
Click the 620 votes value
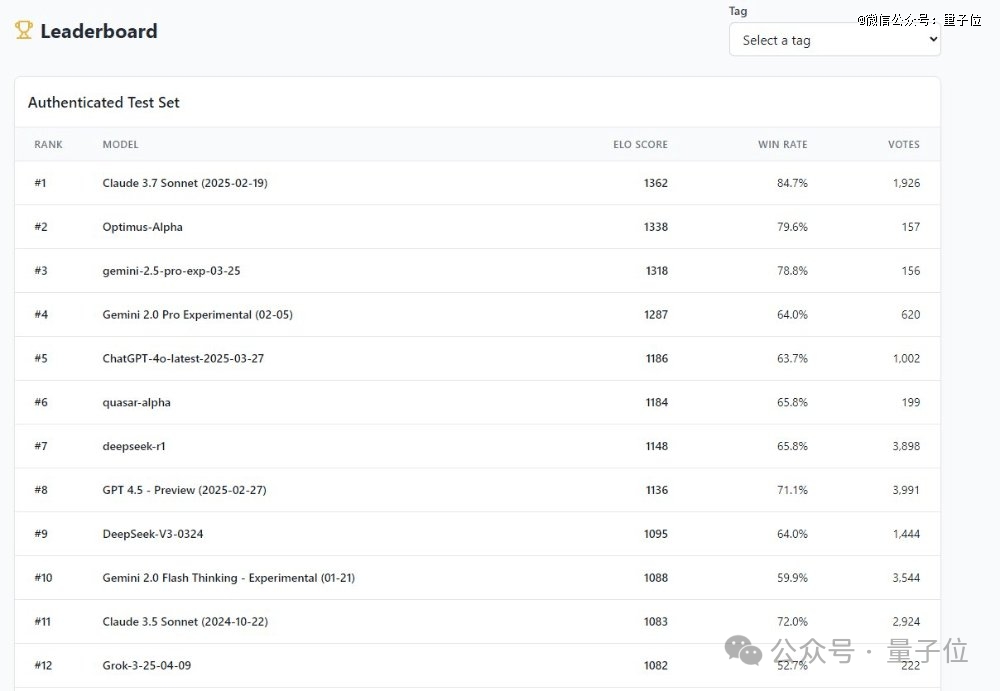(911, 315)
